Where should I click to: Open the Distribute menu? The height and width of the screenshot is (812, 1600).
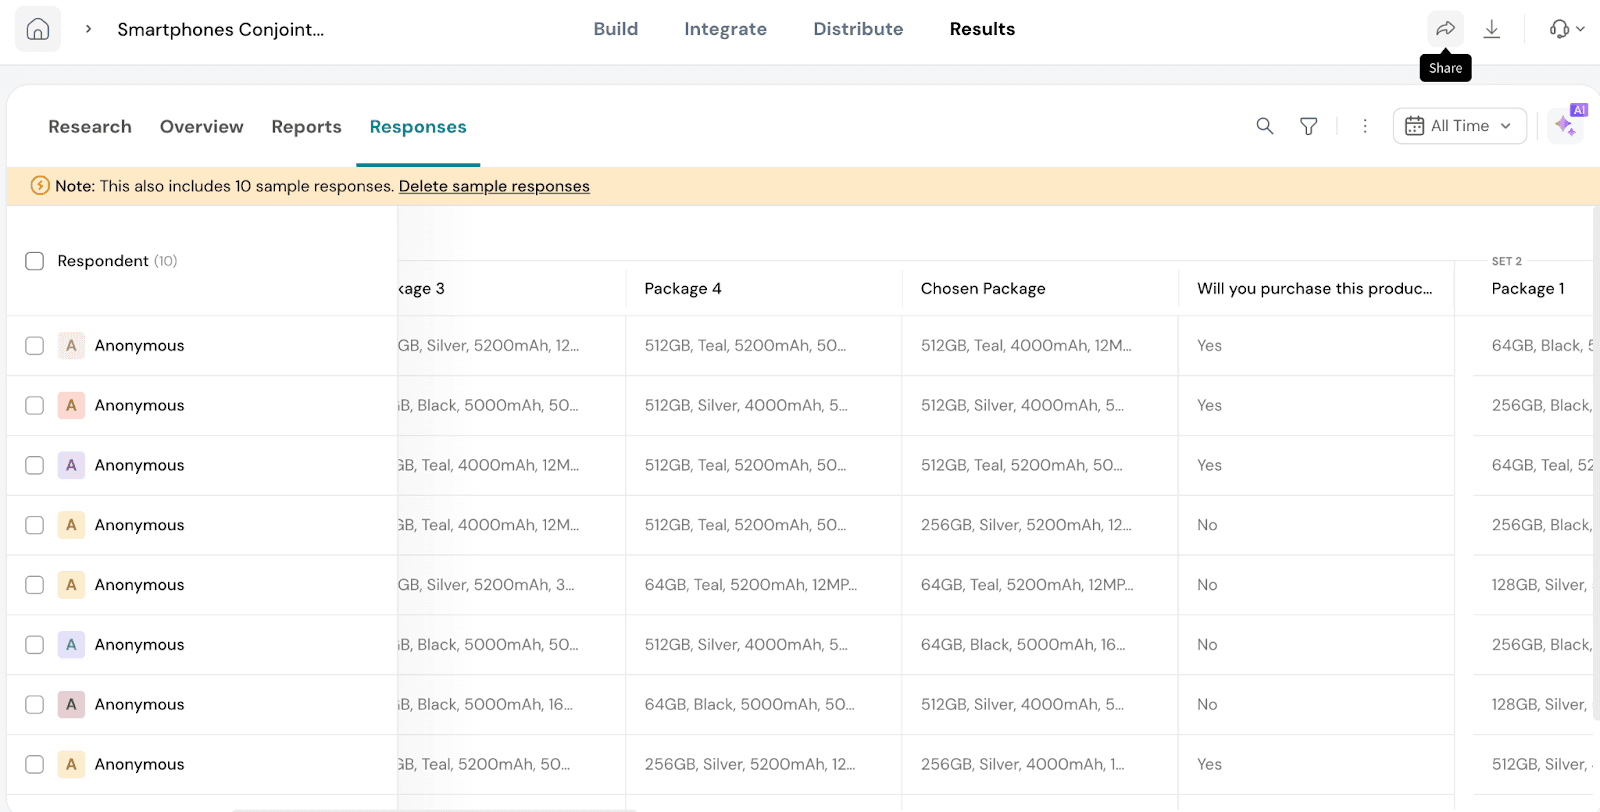point(858,29)
